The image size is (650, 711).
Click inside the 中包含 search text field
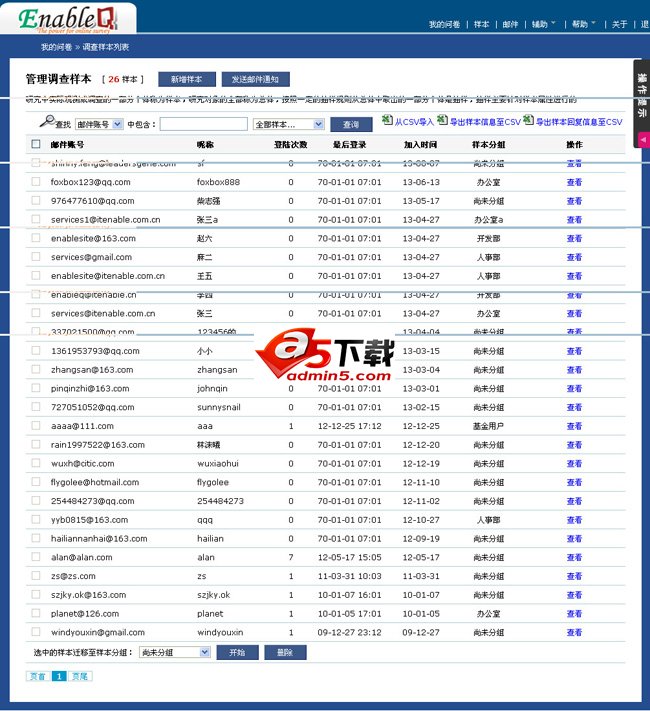click(204, 124)
